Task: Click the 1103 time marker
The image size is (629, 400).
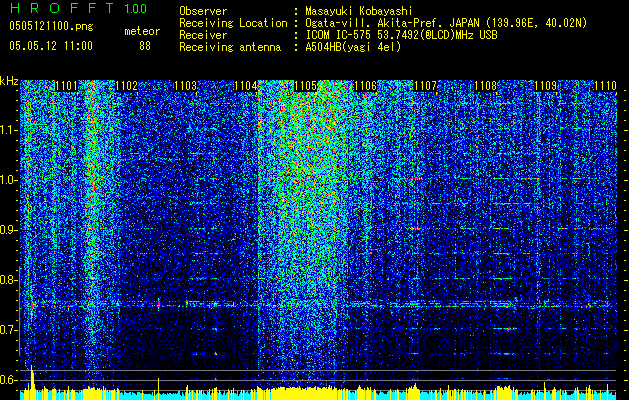Action: point(186,86)
